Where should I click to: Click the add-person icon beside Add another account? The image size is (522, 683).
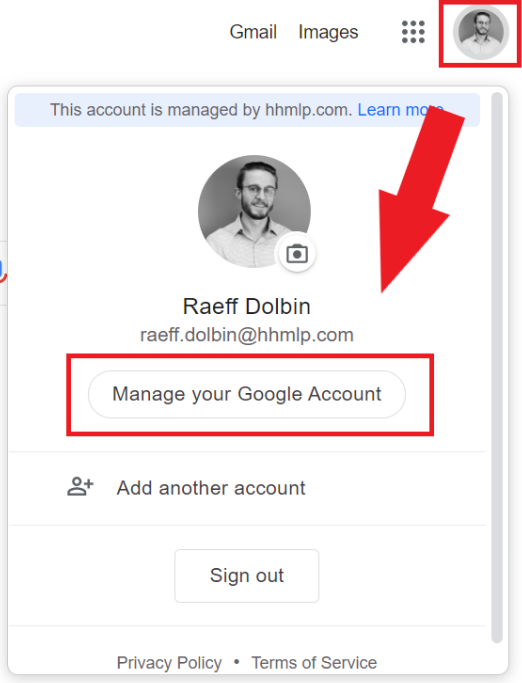80,487
